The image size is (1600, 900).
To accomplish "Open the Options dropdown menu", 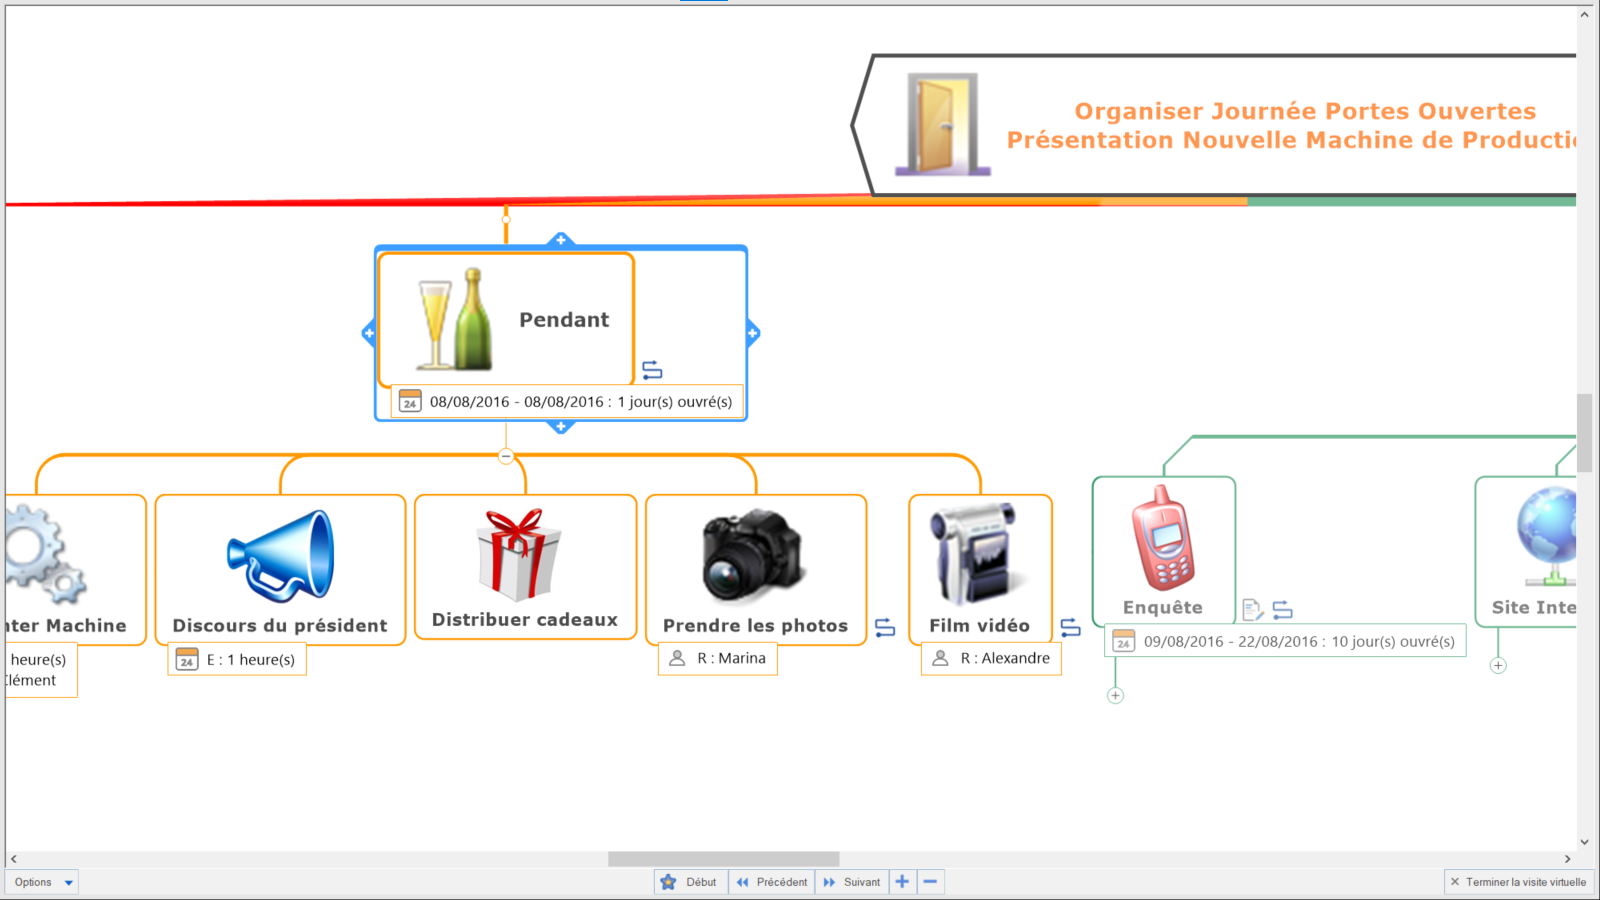I will (44, 882).
